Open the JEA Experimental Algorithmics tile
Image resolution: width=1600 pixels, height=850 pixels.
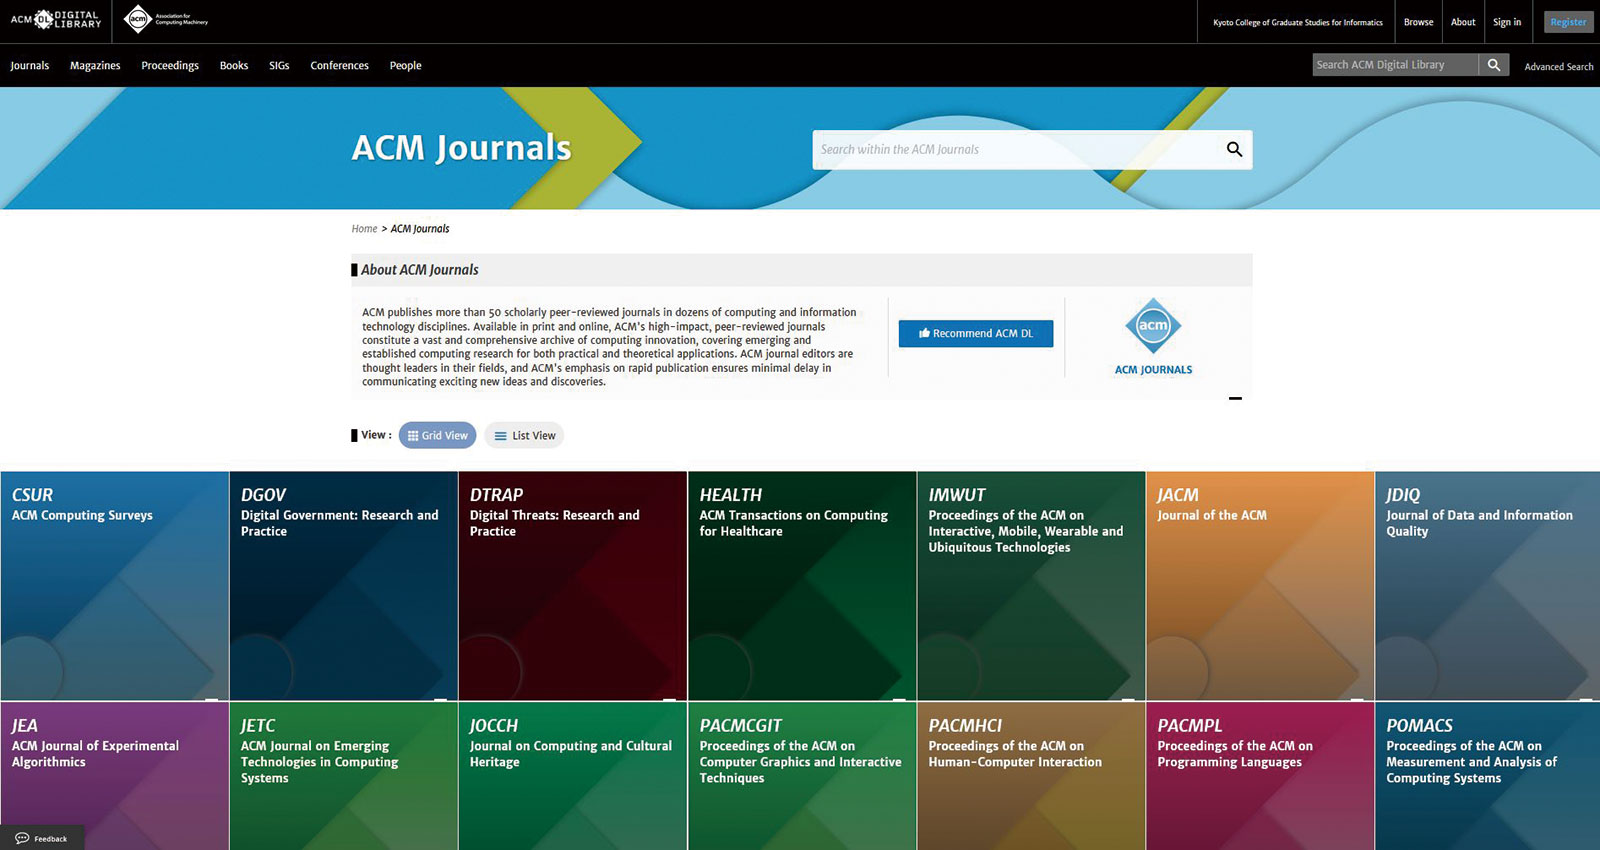click(115, 776)
